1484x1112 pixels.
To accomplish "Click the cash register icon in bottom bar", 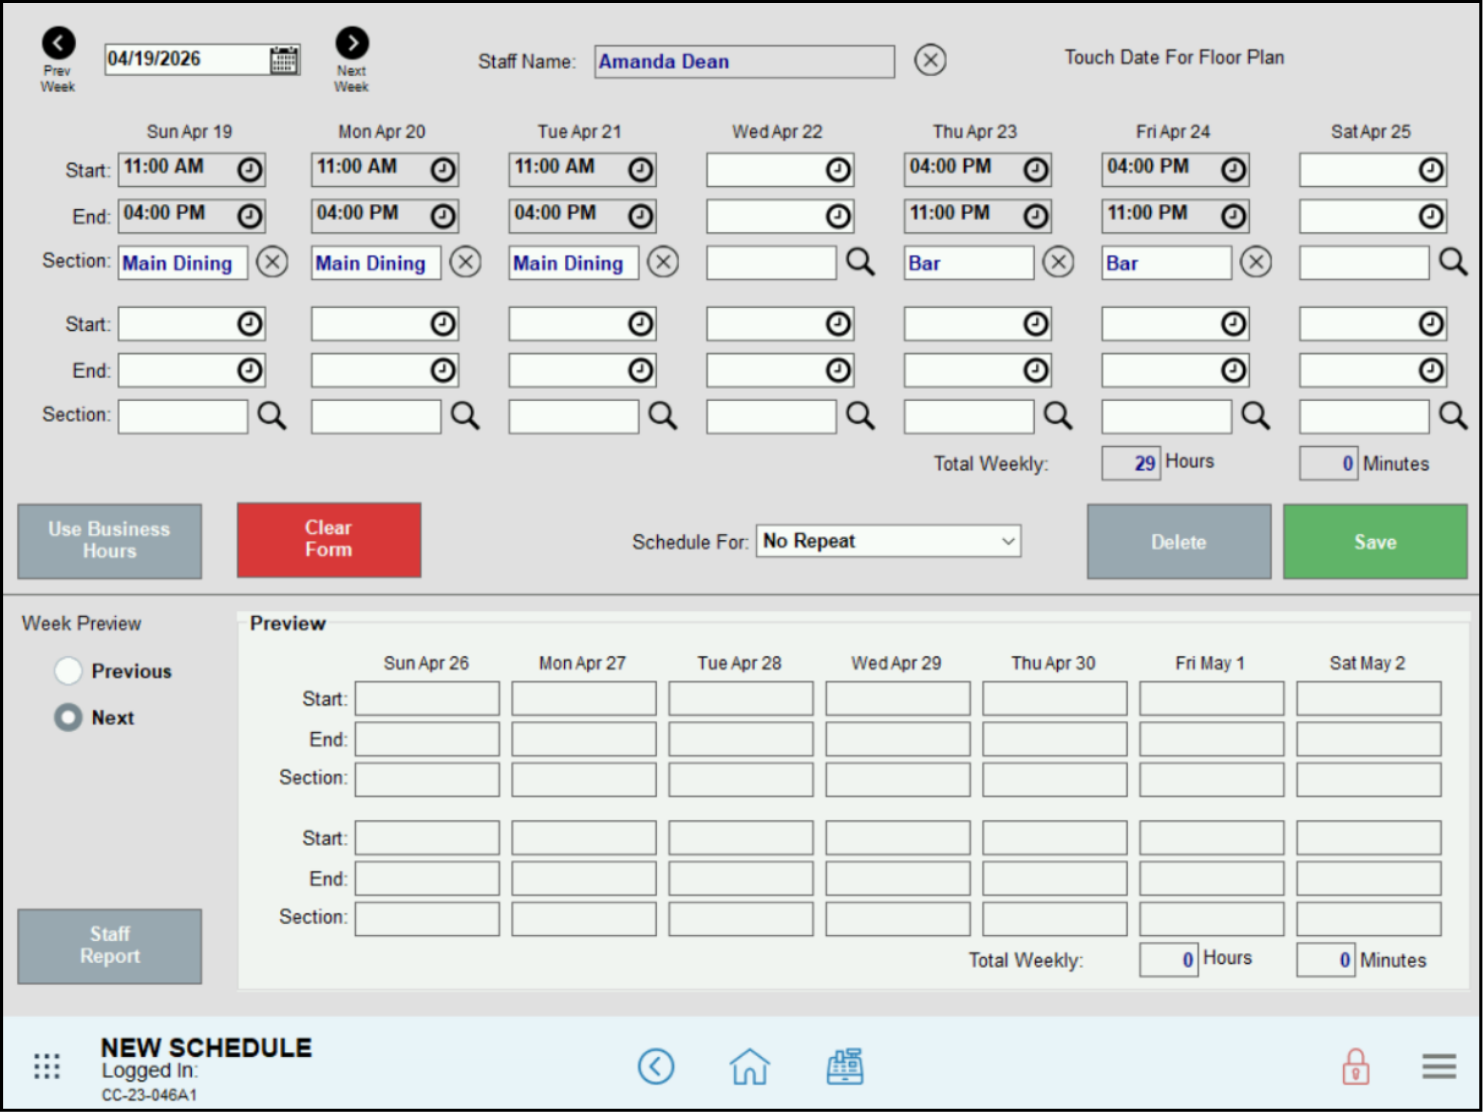I will (x=844, y=1066).
